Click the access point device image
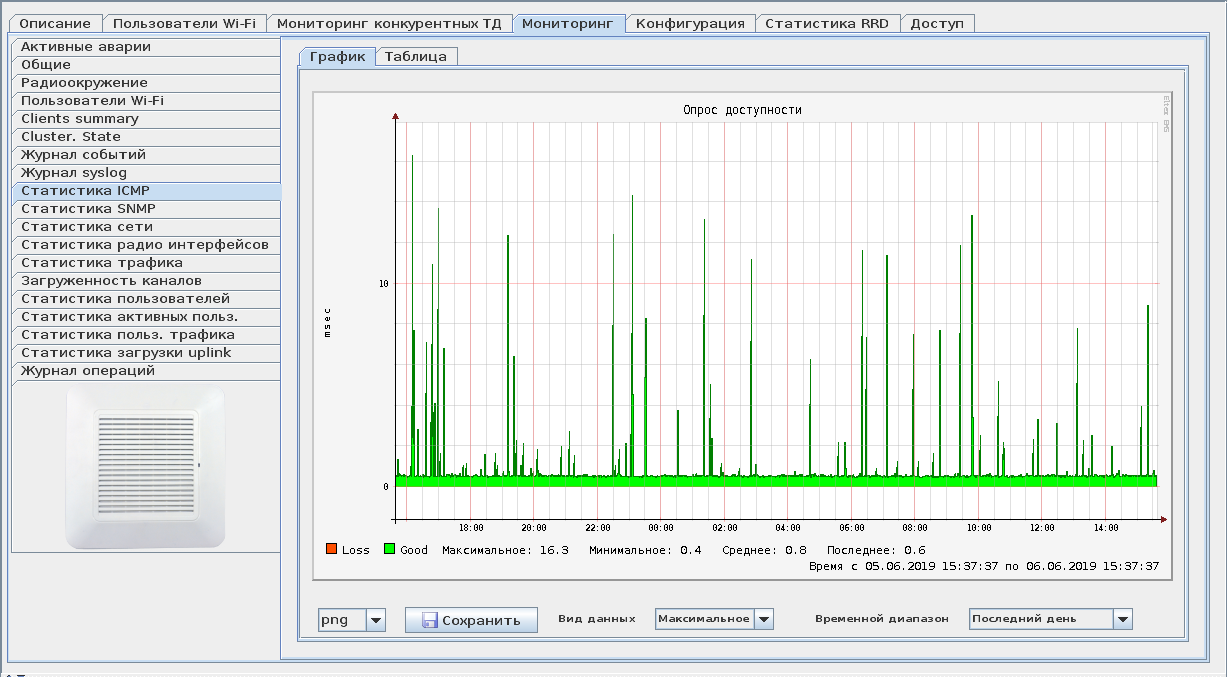 [x=145, y=467]
